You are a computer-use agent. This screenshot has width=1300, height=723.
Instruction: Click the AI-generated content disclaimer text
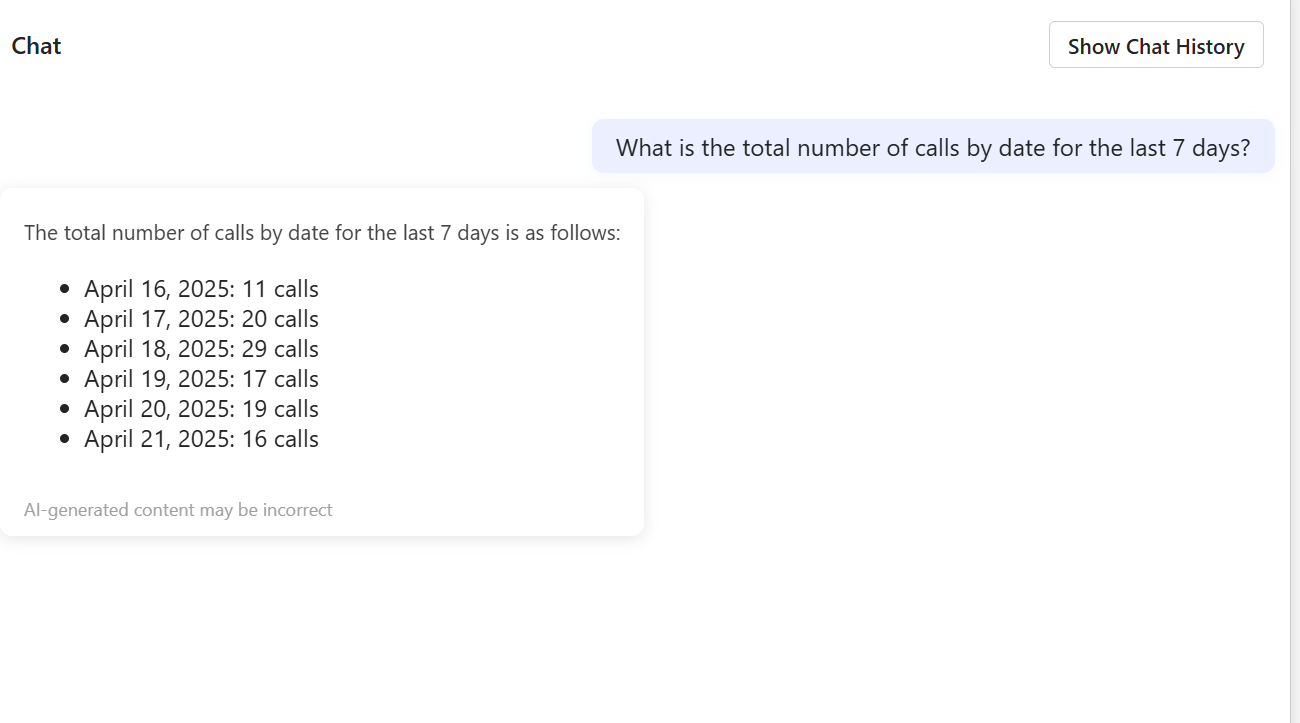tap(178, 510)
